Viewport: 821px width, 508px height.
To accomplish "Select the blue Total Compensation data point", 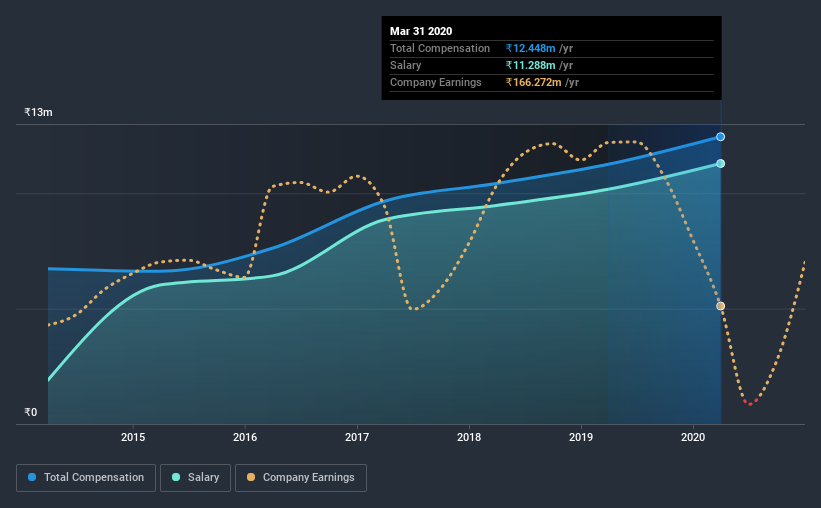I will coord(720,137).
